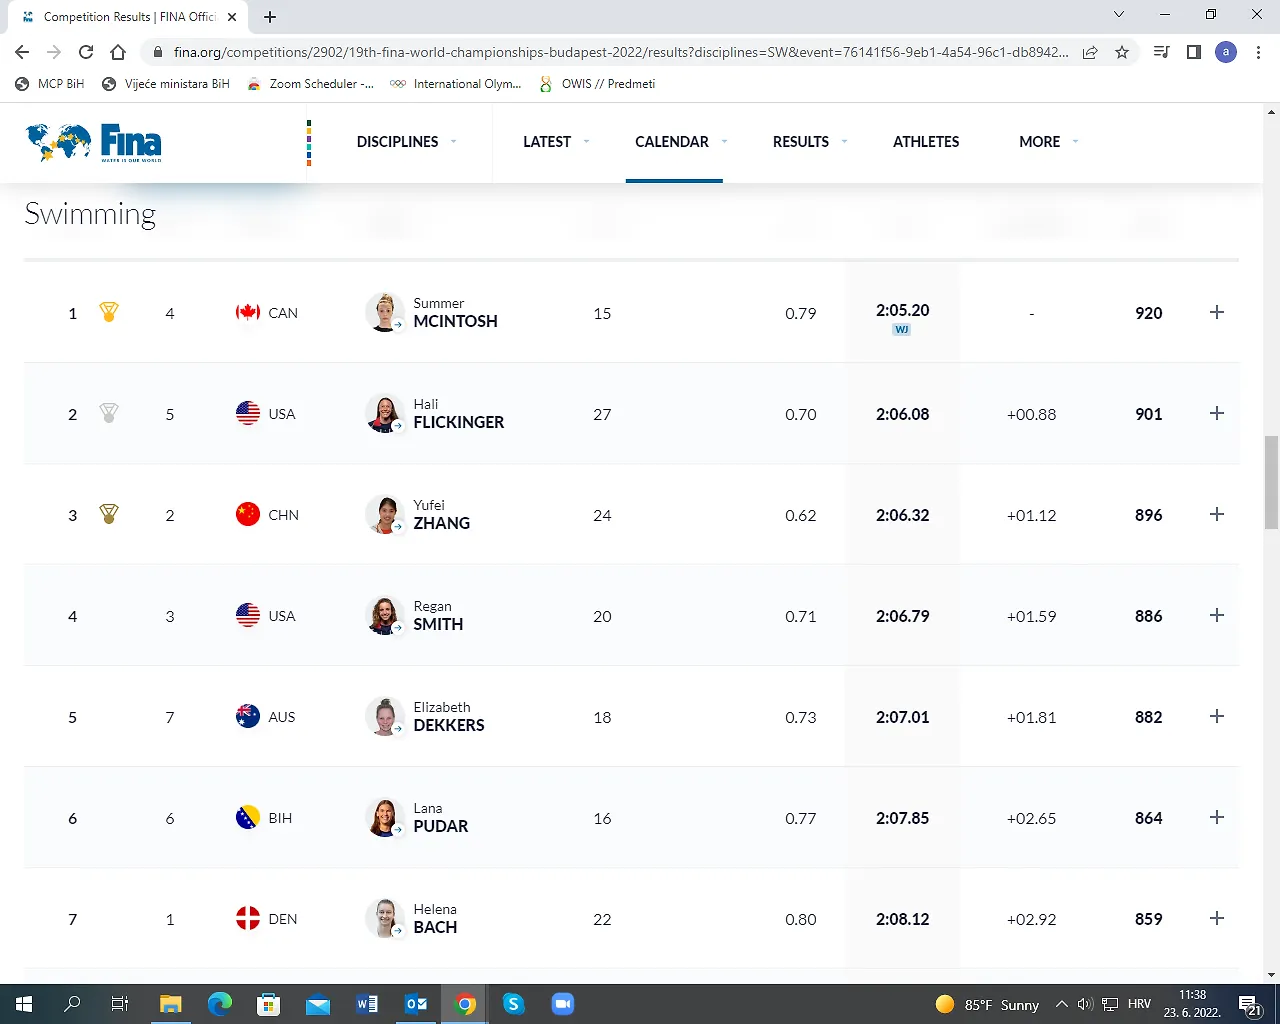Expand Yufei Zhang result details
The height and width of the screenshot is (1024, 1280).
coord(1216,515)
